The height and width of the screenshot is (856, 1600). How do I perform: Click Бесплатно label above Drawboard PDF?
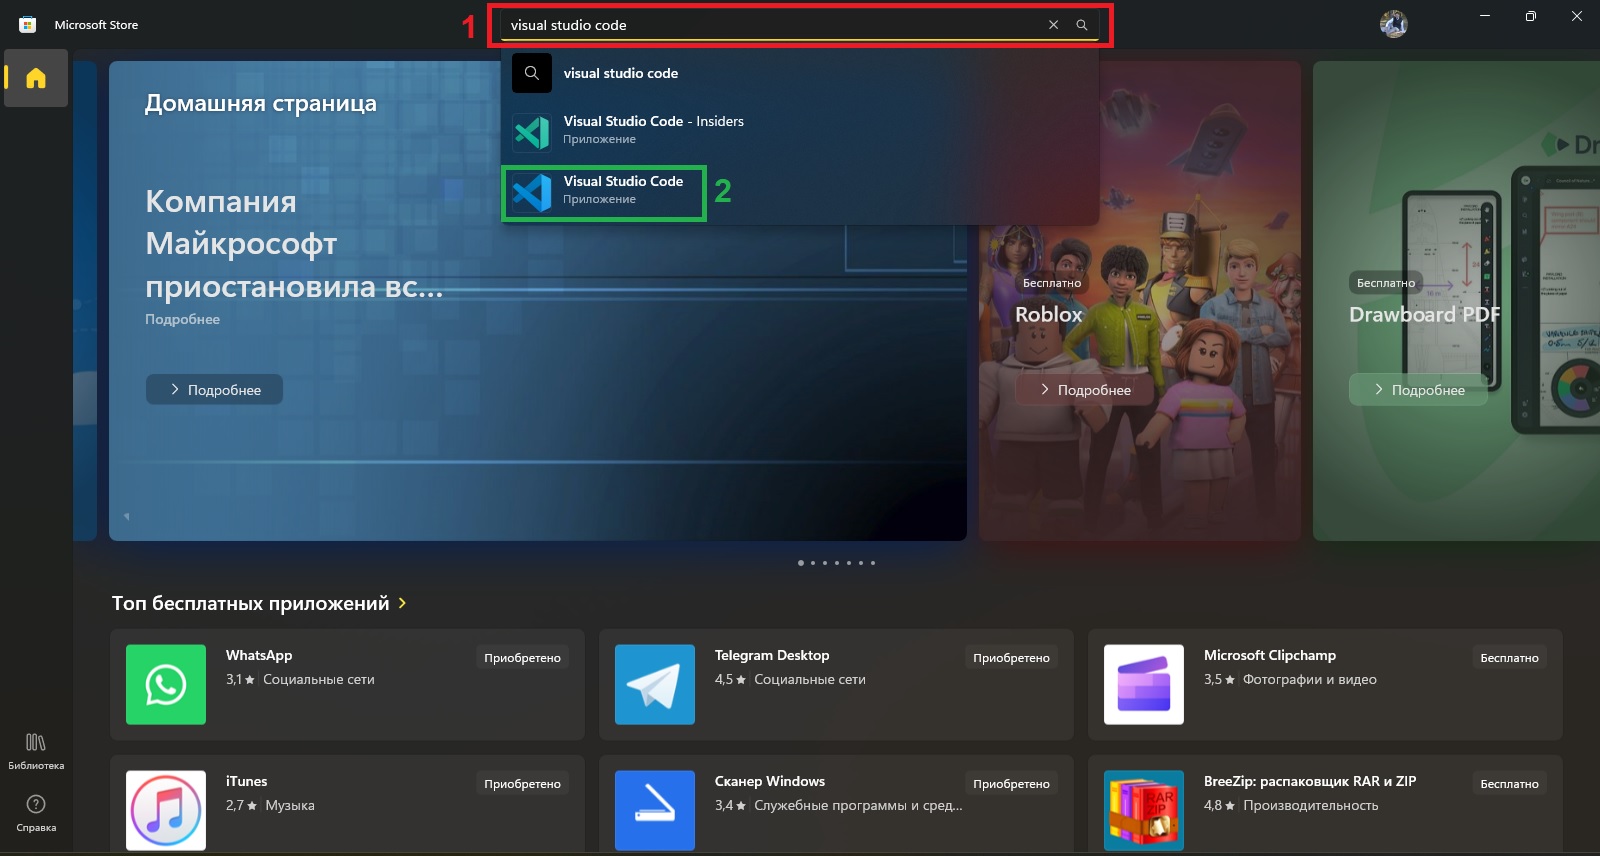[x=1386, y=283]
